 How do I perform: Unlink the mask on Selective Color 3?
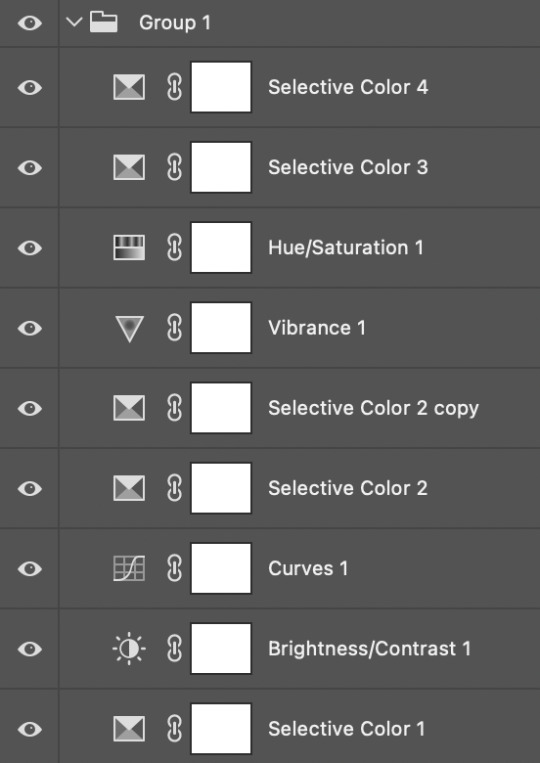(x=174, y=167)
